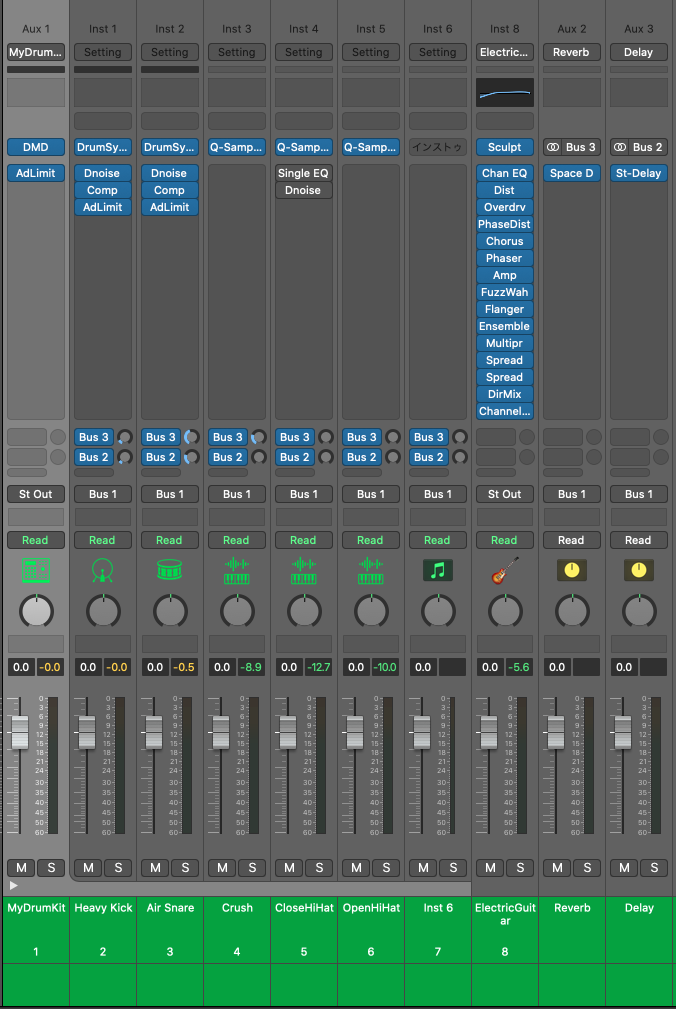Mute the MyDrumKit channel
This screenshot has height=1009, width=676.
pyautogui.click(x=21, y=867)
